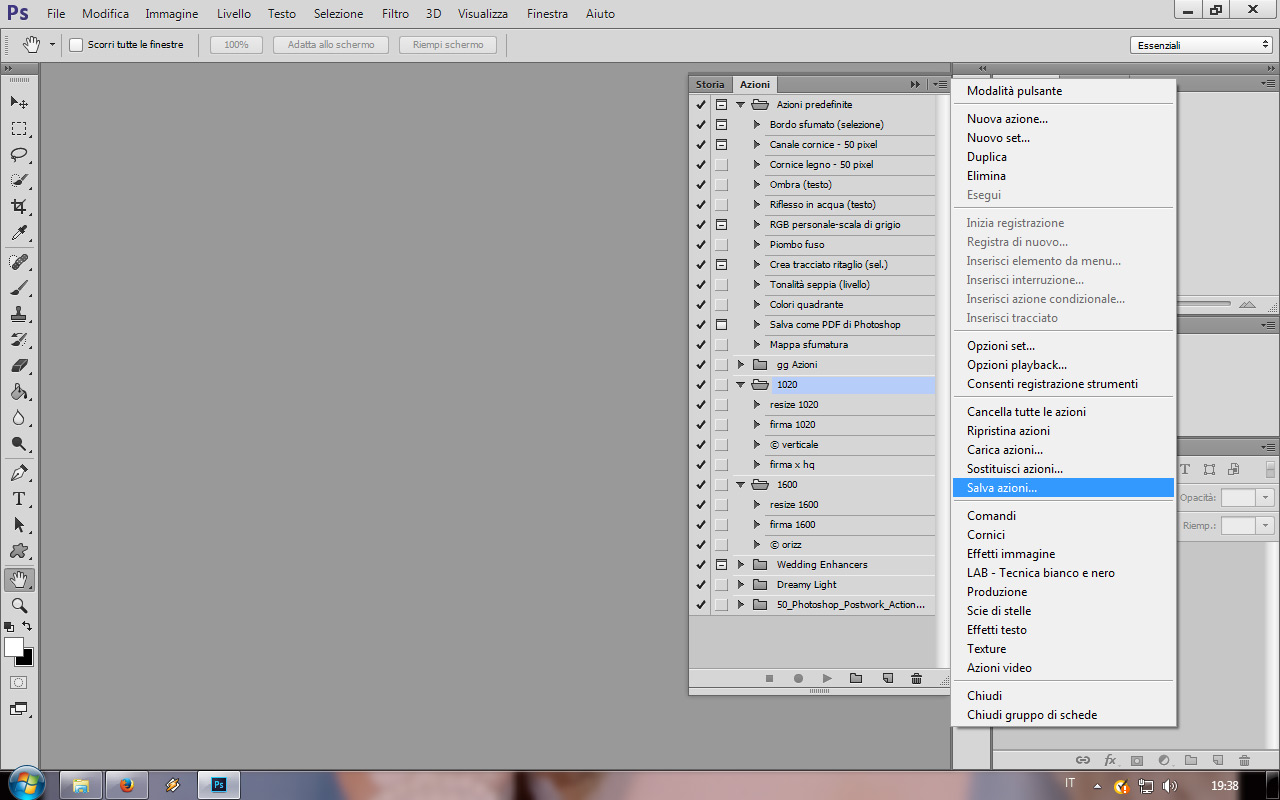
Task: Select the Lasso tool
Action: (19, 154)
